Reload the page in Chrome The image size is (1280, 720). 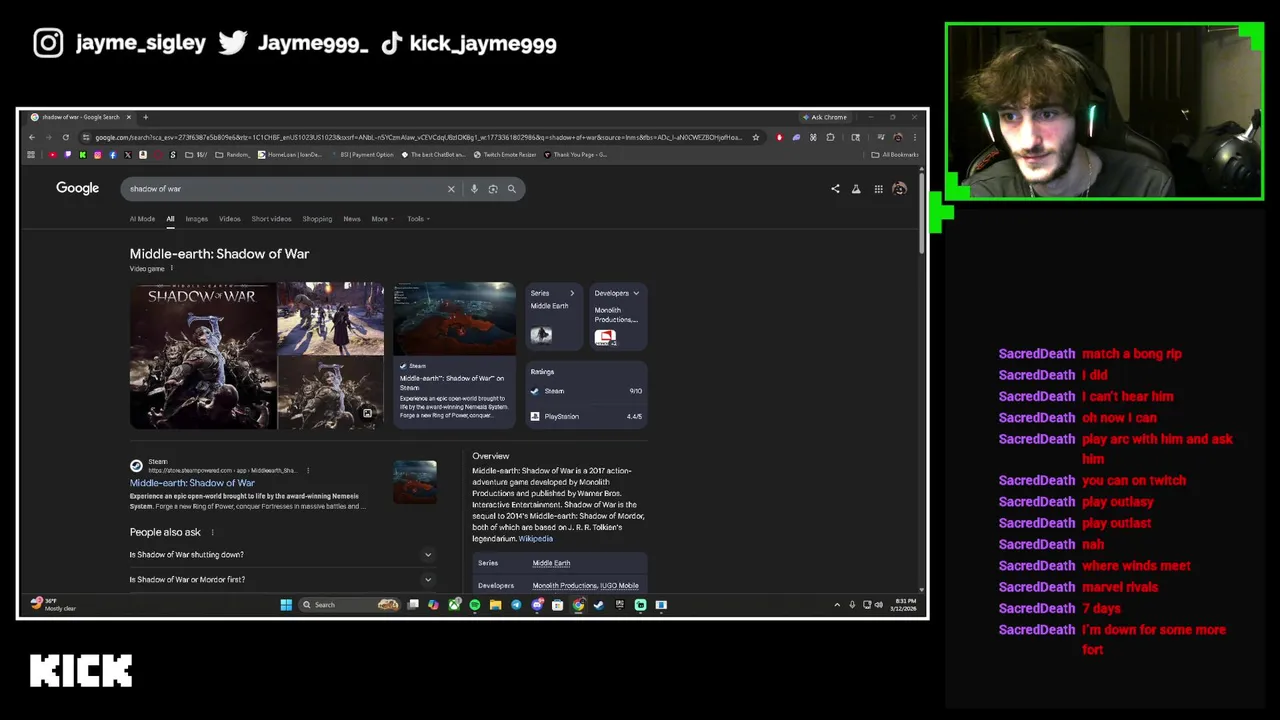[66, 137]
